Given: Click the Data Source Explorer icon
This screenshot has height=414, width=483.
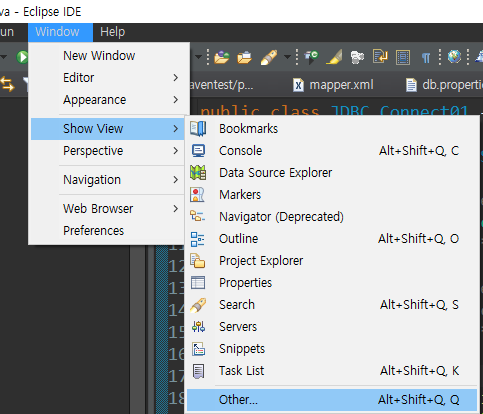Looking at the screenshot, I should [x=198, y=173].
